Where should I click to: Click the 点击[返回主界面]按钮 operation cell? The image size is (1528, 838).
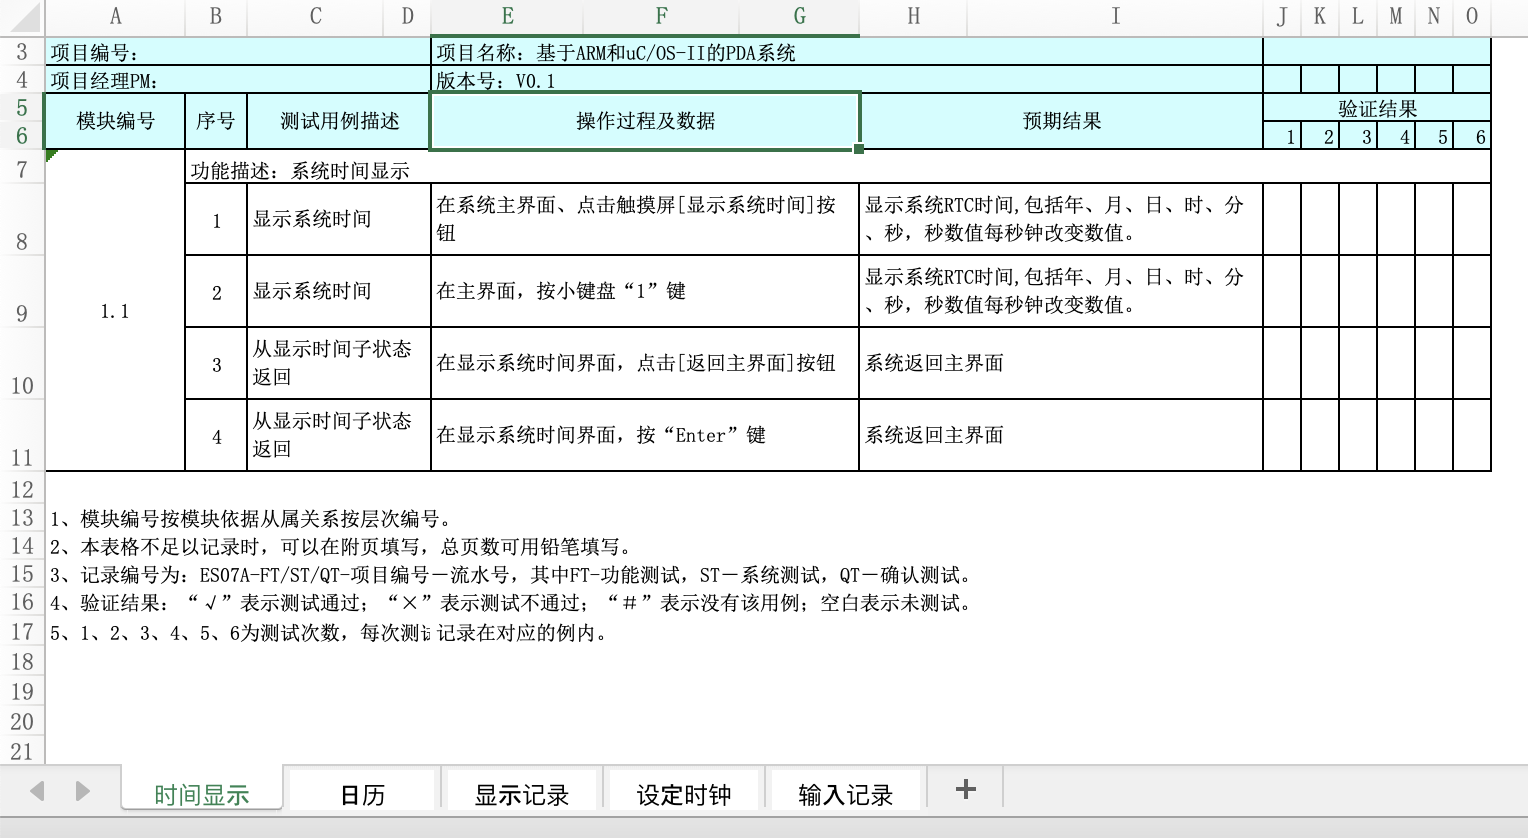[645, 363]
